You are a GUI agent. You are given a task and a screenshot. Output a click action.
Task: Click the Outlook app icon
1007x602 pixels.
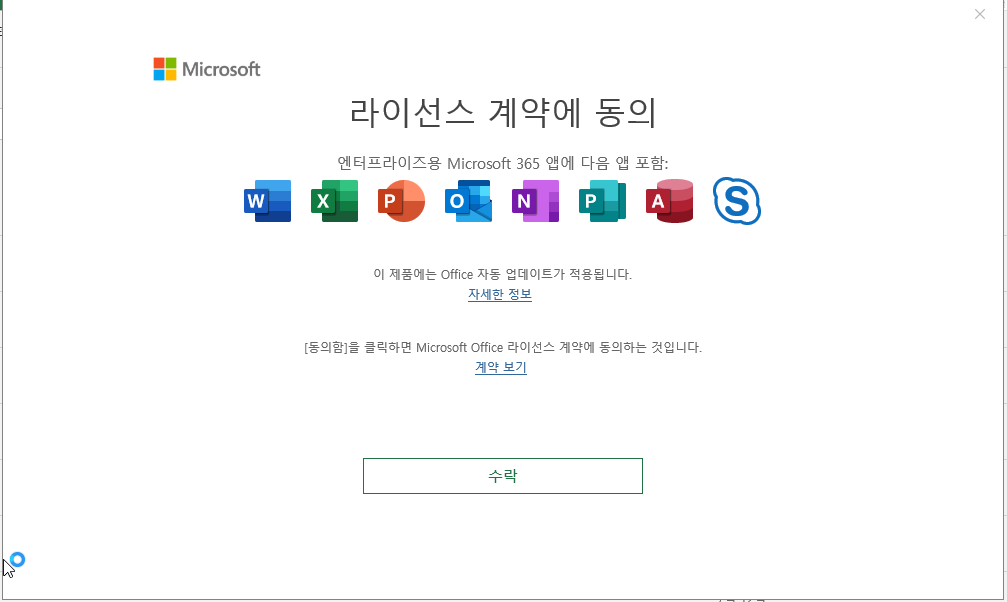click(468, 201)
